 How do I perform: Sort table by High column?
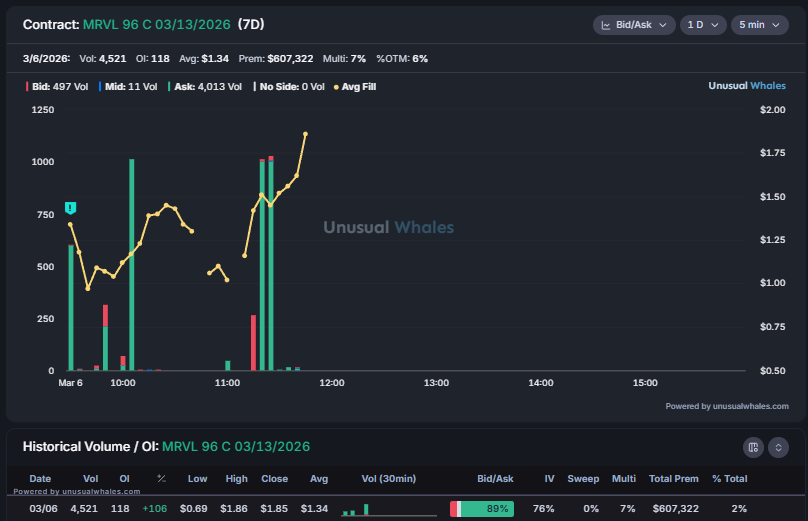(x=237, y=478)
